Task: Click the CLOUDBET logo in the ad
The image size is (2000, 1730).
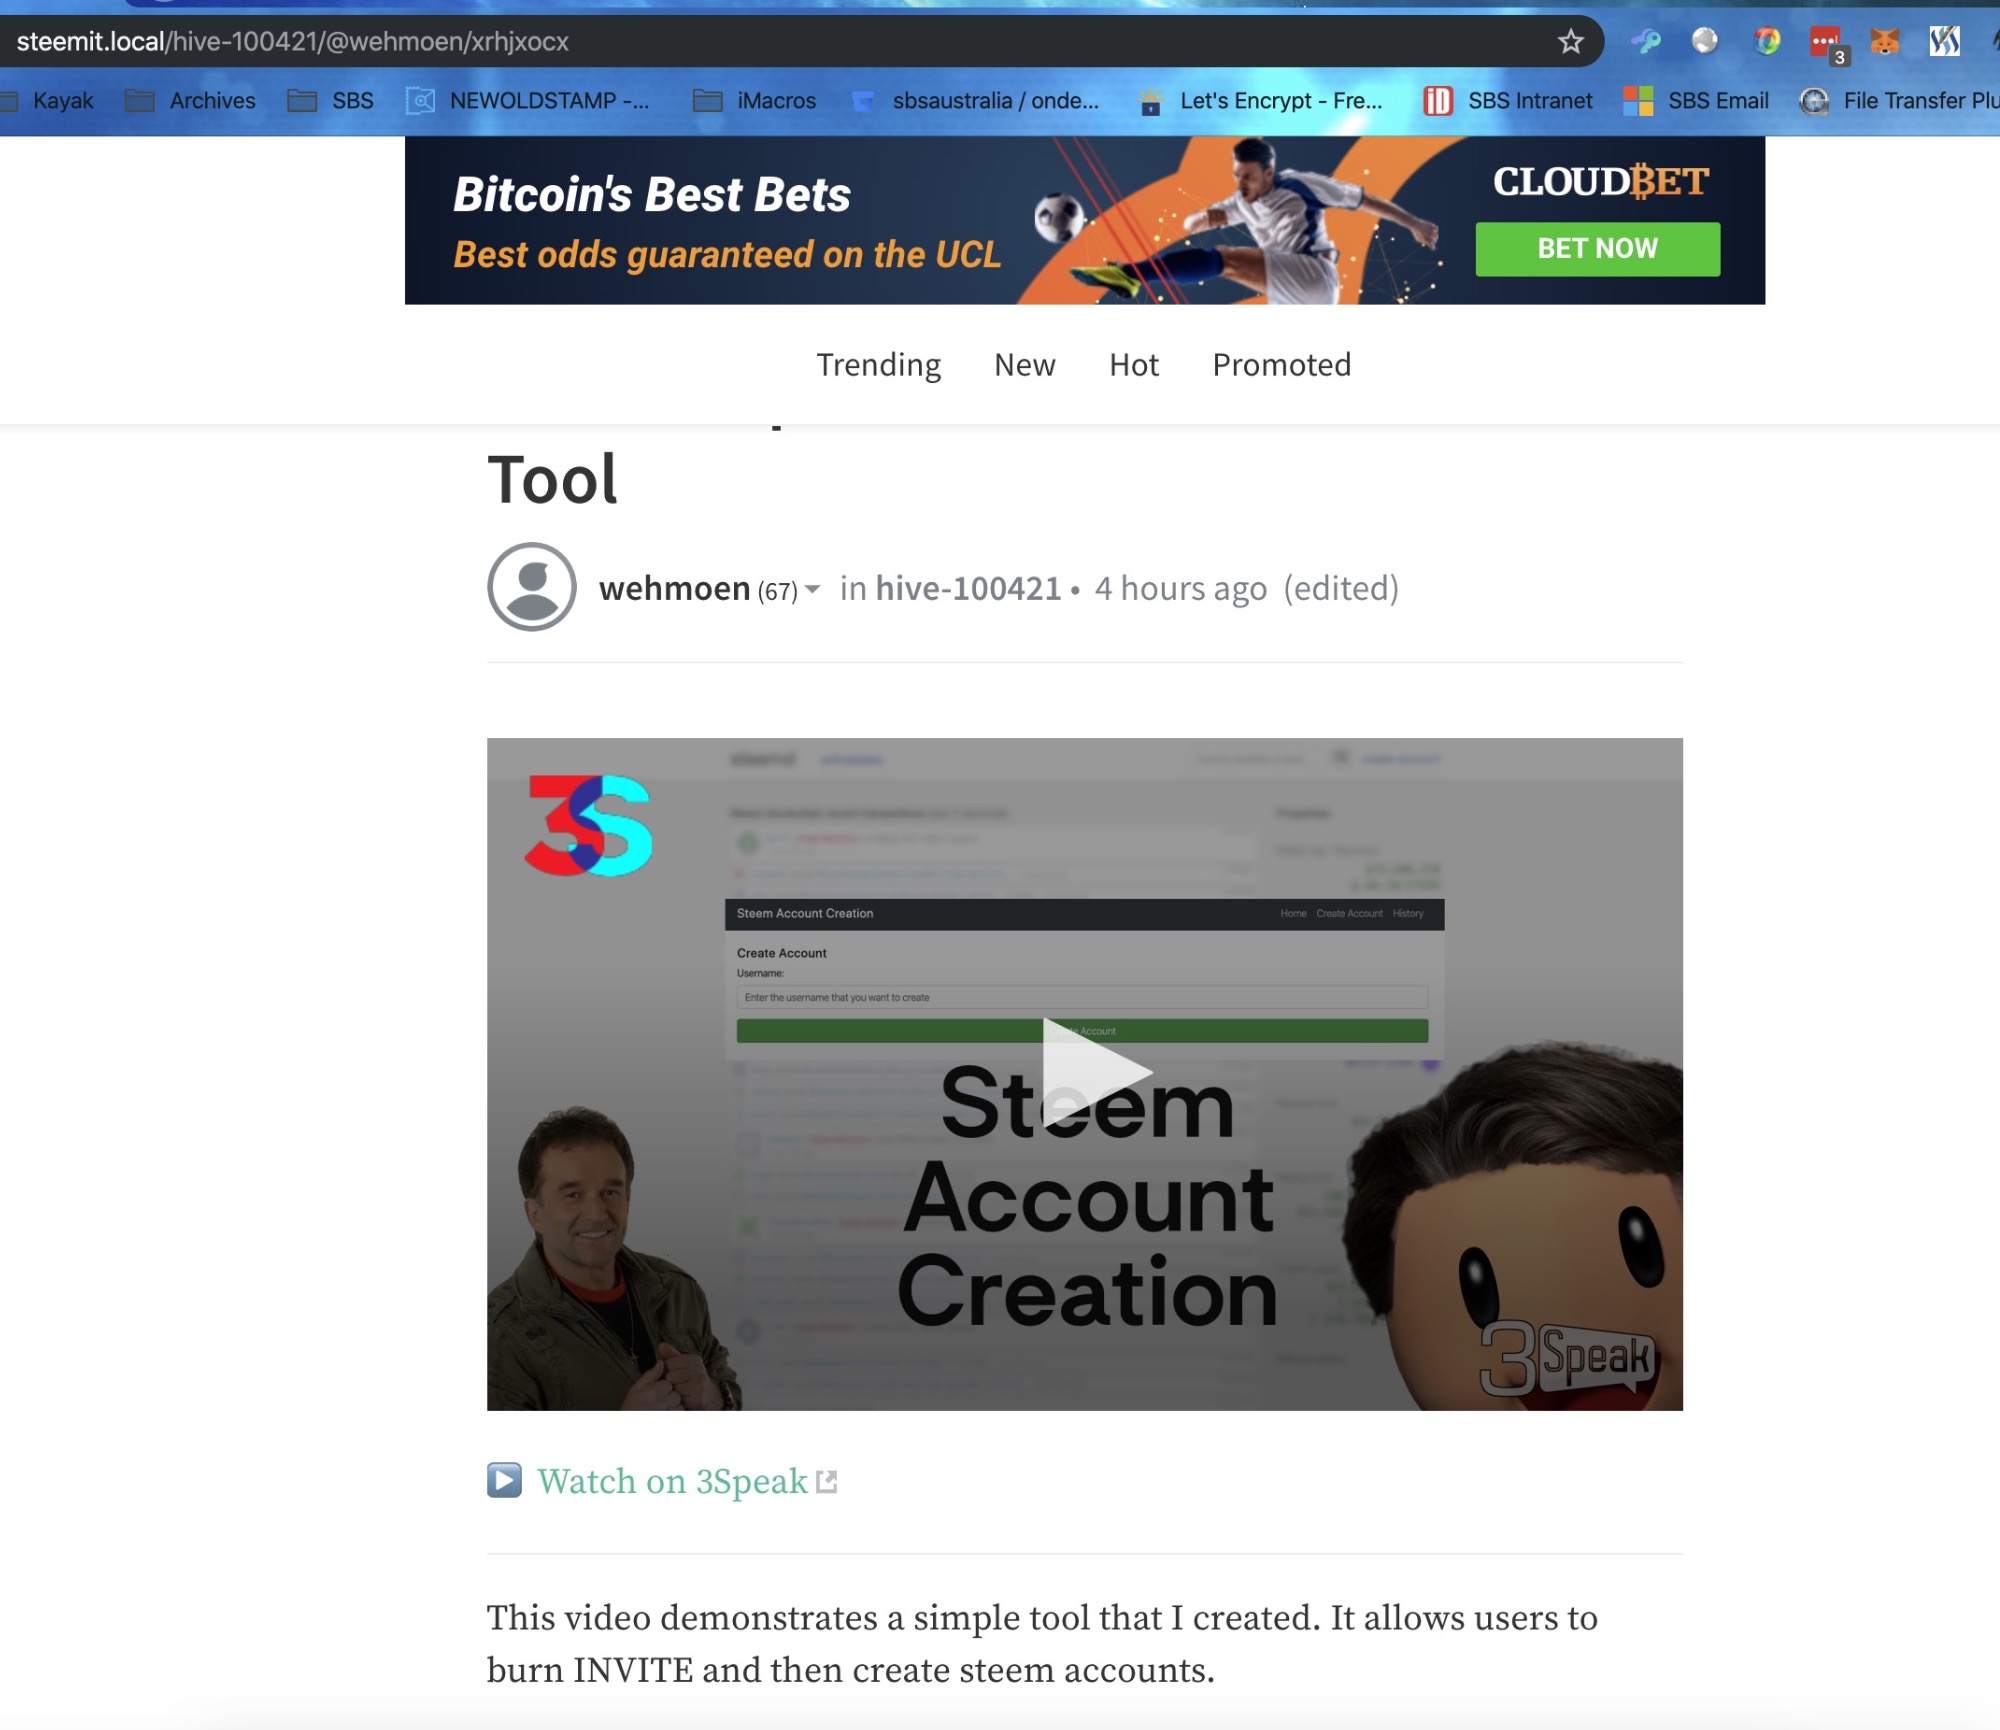Action: (1600, 182)
